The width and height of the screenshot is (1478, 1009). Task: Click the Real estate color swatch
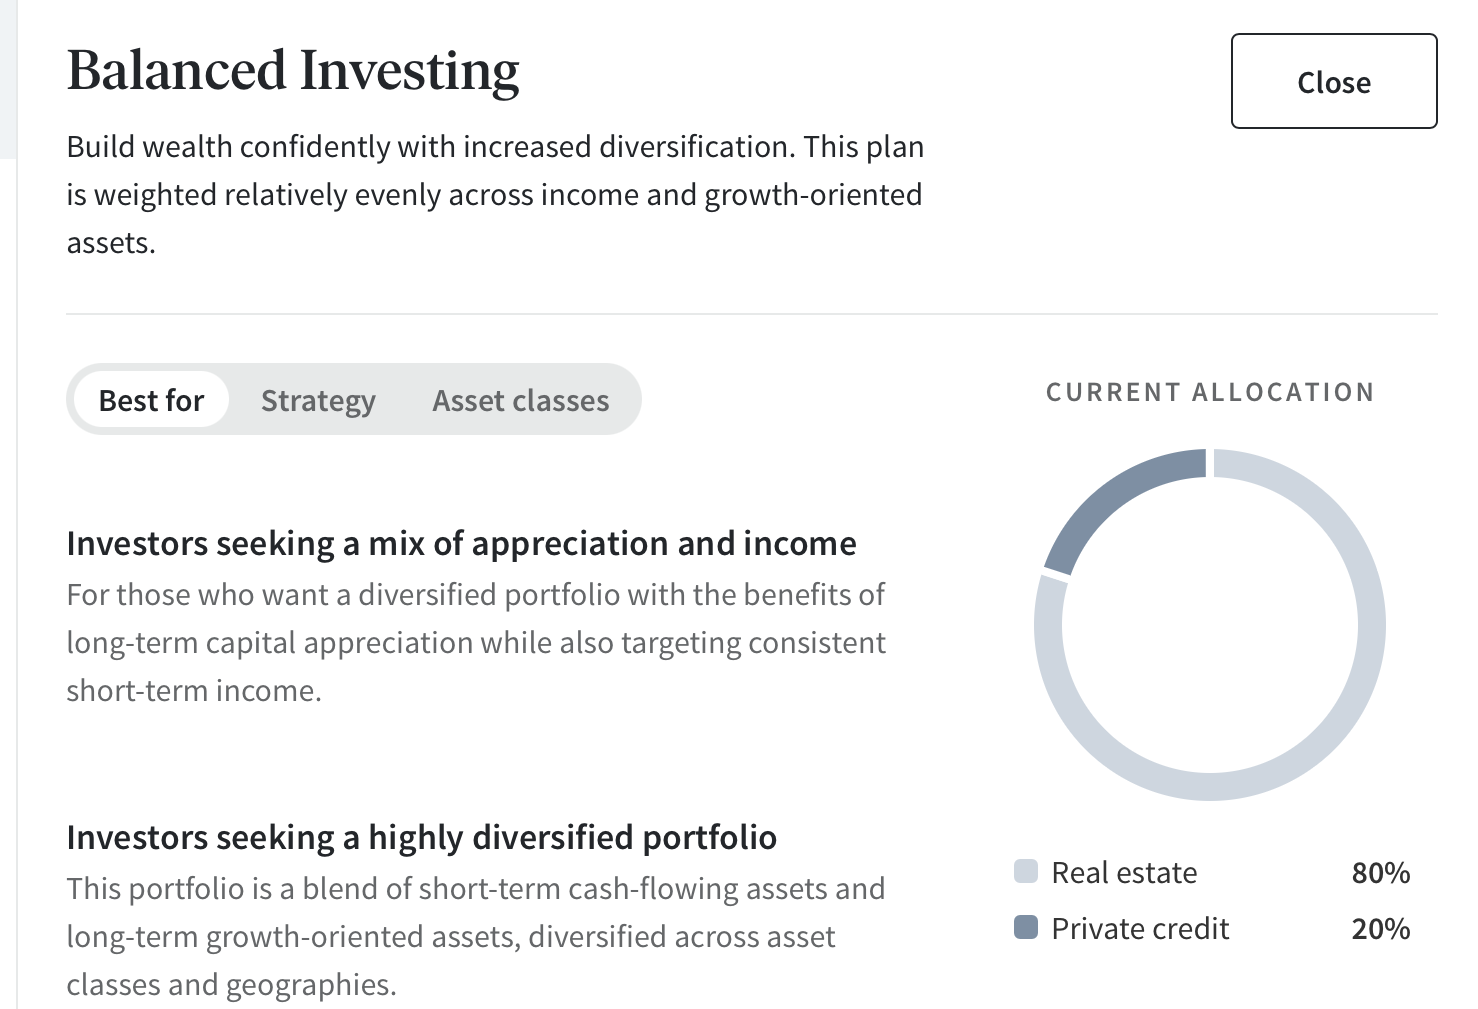[1026, 871]
